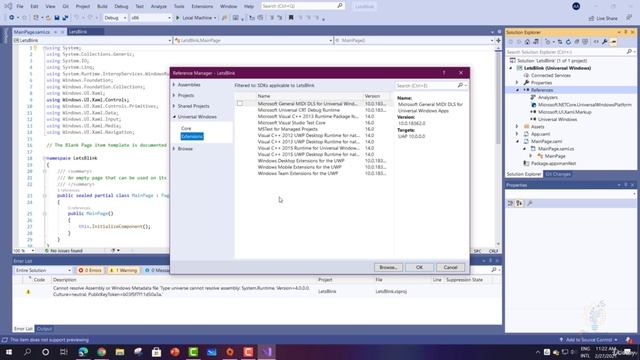Click Save icon in toolbar
The image size is (640, 360).
tap(57, 18)
